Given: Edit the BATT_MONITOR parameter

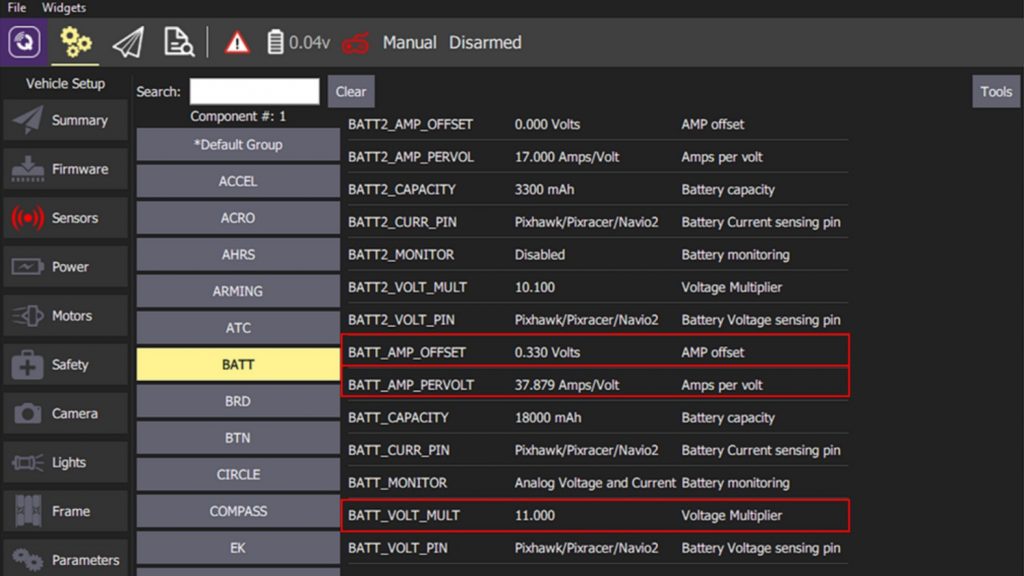Looking at the screenshot, I should coord(597,483).
